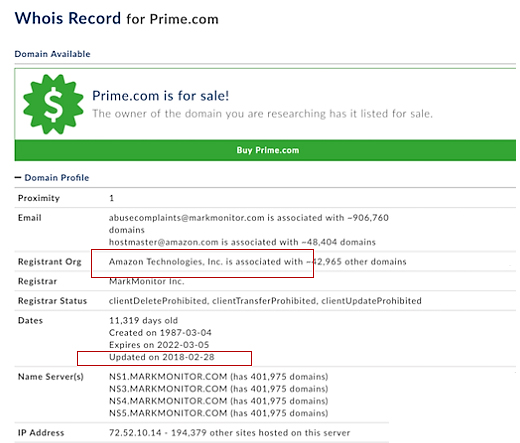The image size is (520, 443).
Task: Click Amazon Technologies, Inc. registrant text
Action: pos(166,262)
